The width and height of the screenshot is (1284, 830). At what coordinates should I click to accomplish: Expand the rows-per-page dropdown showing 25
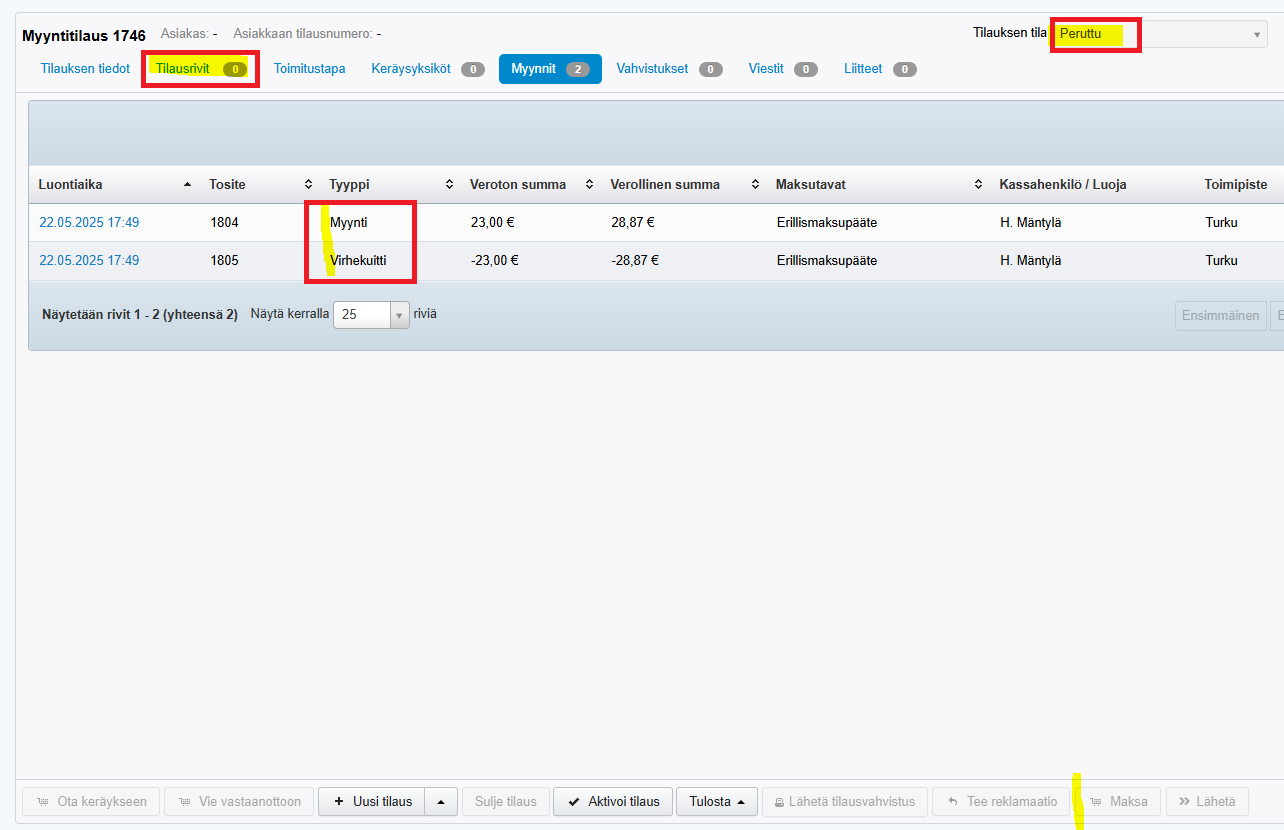(399, 314)
